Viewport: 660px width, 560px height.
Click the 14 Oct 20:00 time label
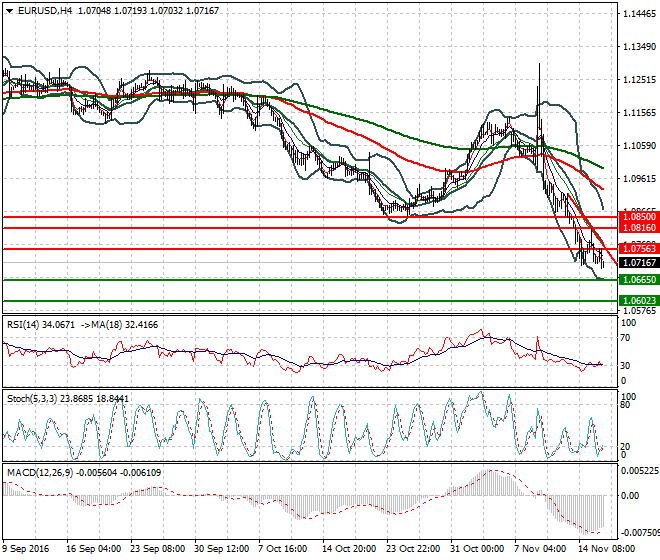(x=349, y=549)
